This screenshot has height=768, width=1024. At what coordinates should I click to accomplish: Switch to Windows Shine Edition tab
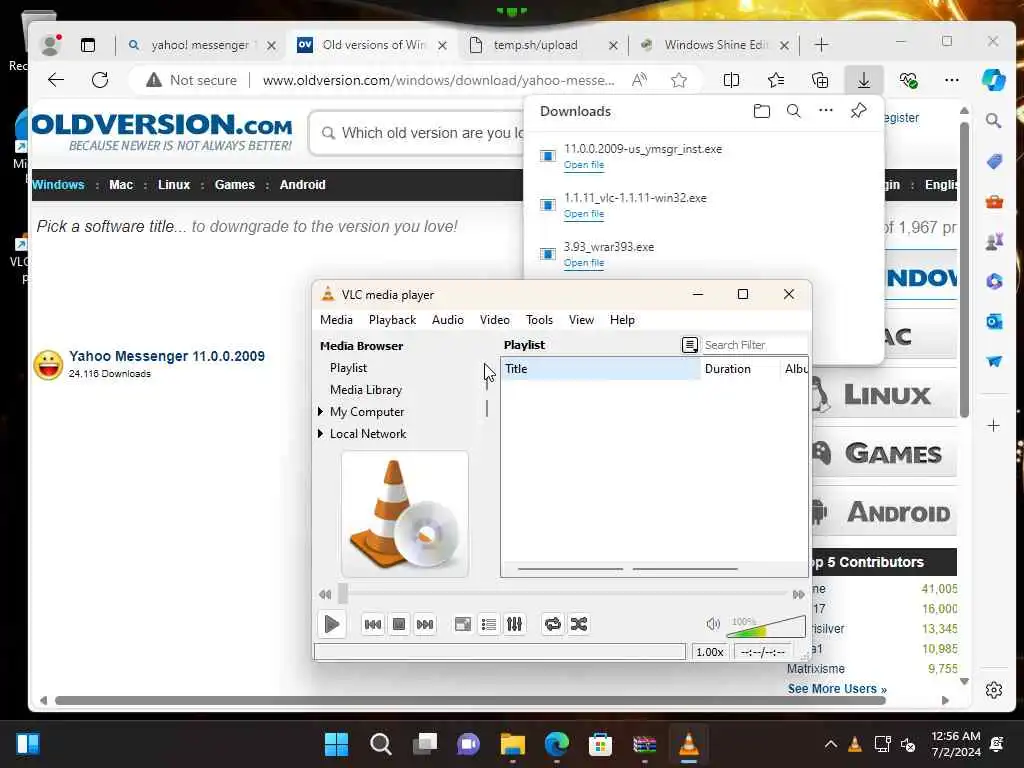[715, 45]
